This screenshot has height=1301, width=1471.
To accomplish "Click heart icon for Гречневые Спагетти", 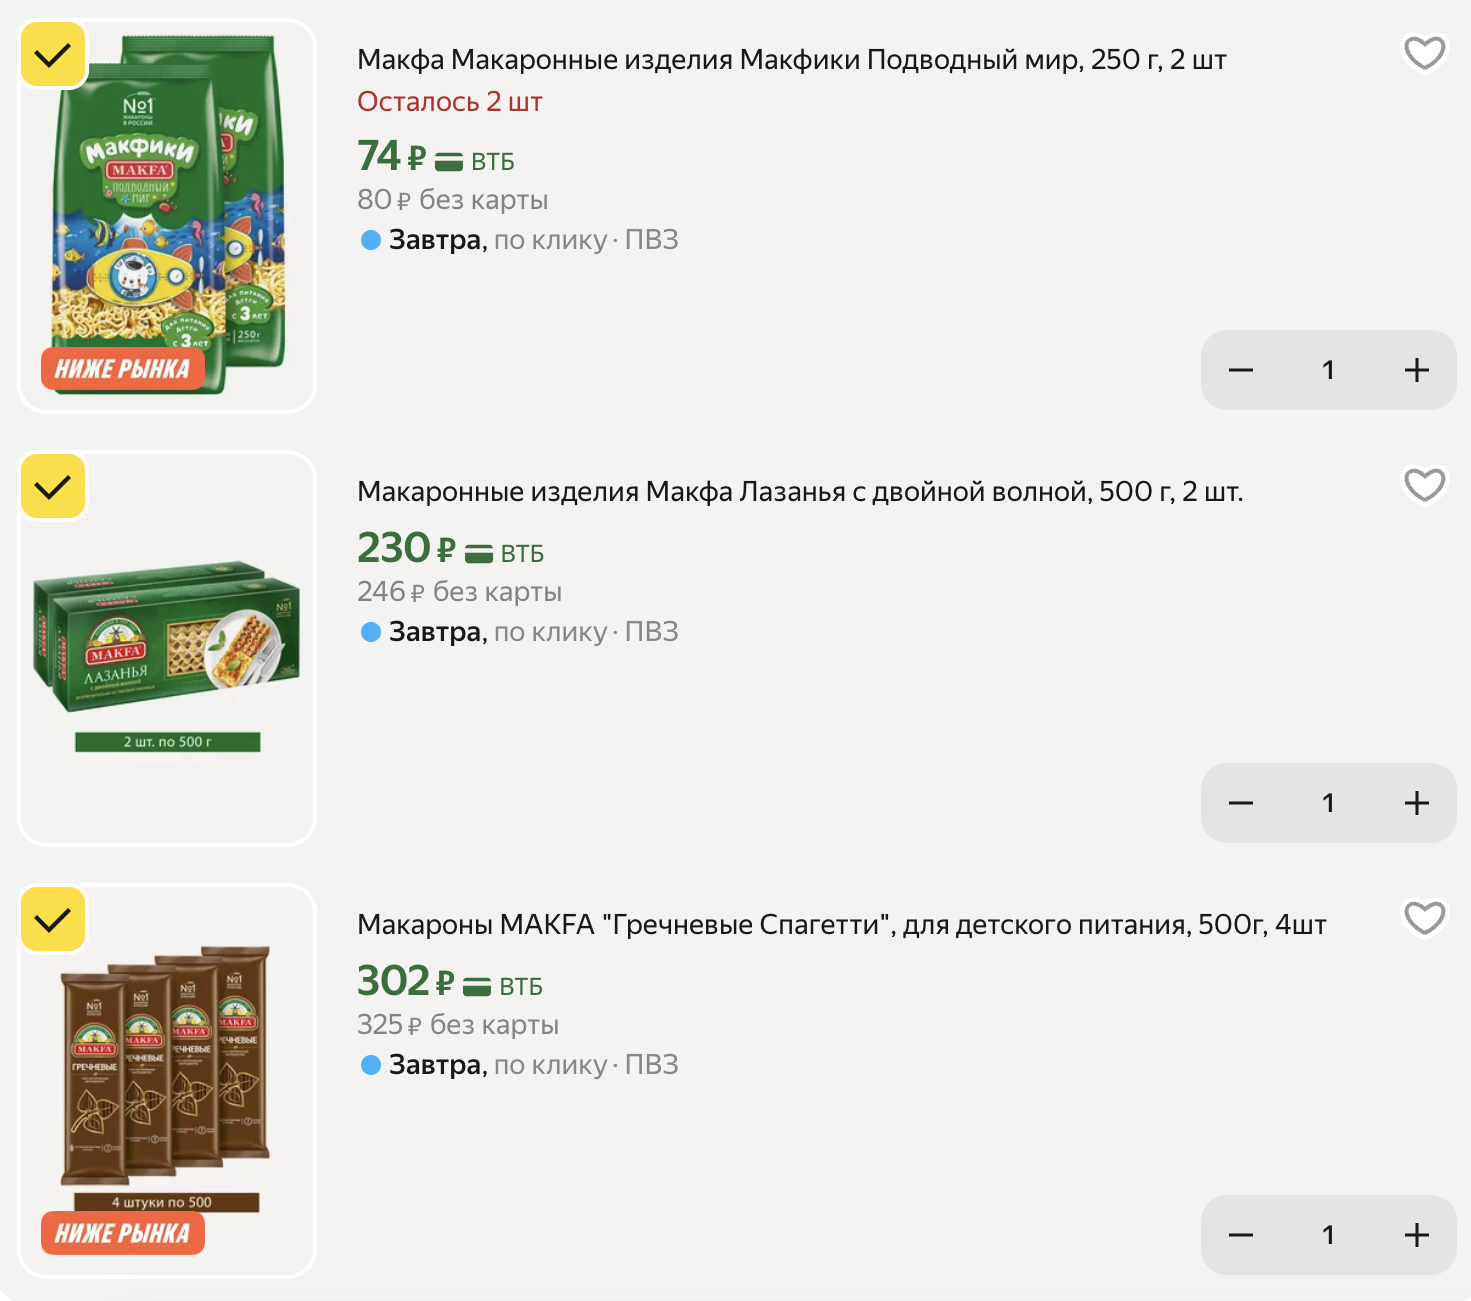I will (x=1424, y=917).
